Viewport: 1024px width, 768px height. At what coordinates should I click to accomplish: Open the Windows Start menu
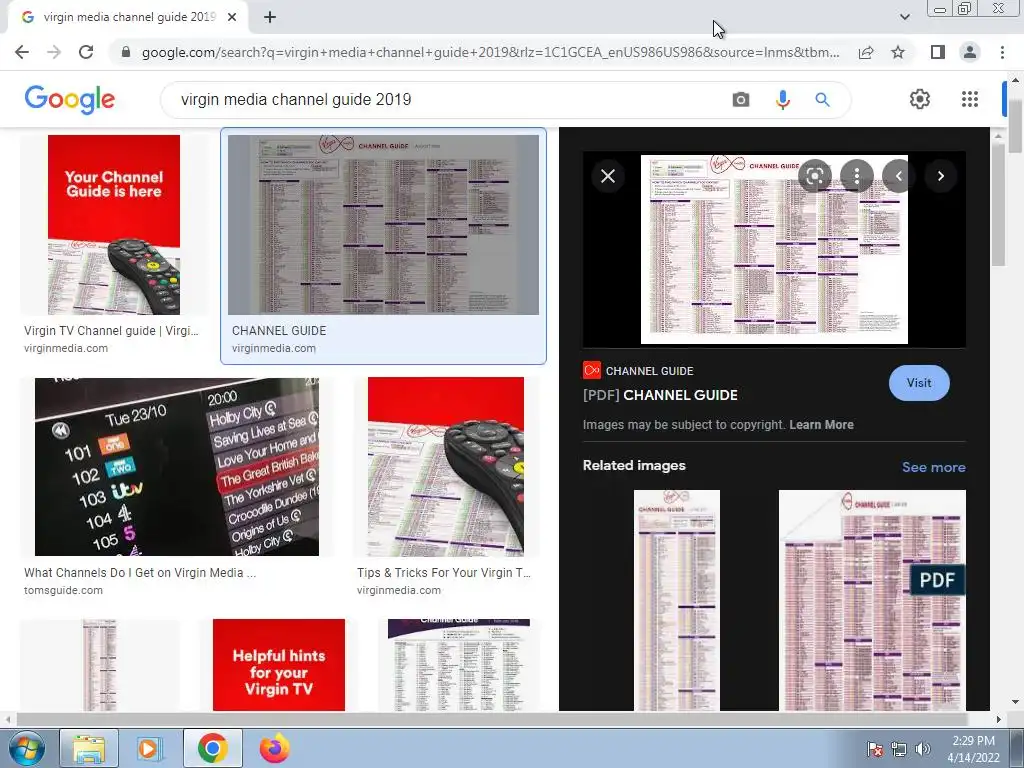pos(25,748)
